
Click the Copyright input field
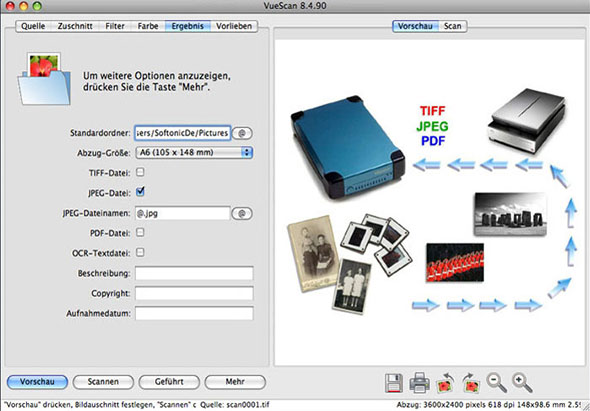tap(194, 294)
